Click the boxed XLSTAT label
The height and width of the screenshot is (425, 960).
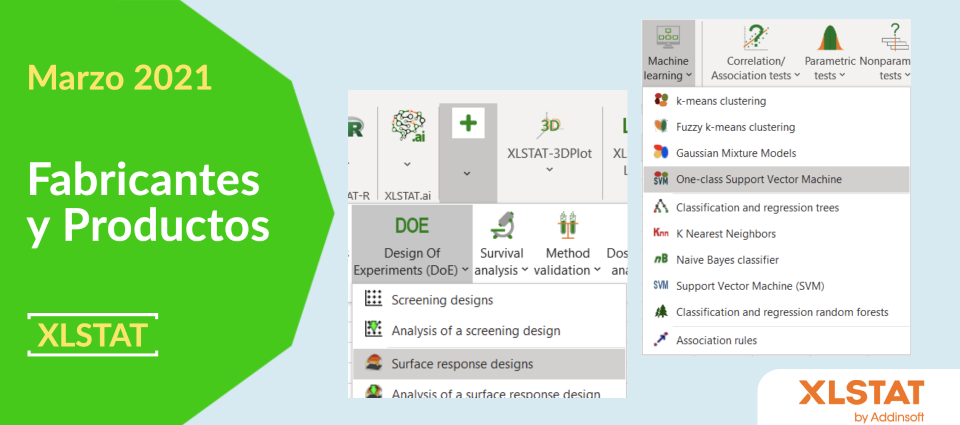click(93, 335)
